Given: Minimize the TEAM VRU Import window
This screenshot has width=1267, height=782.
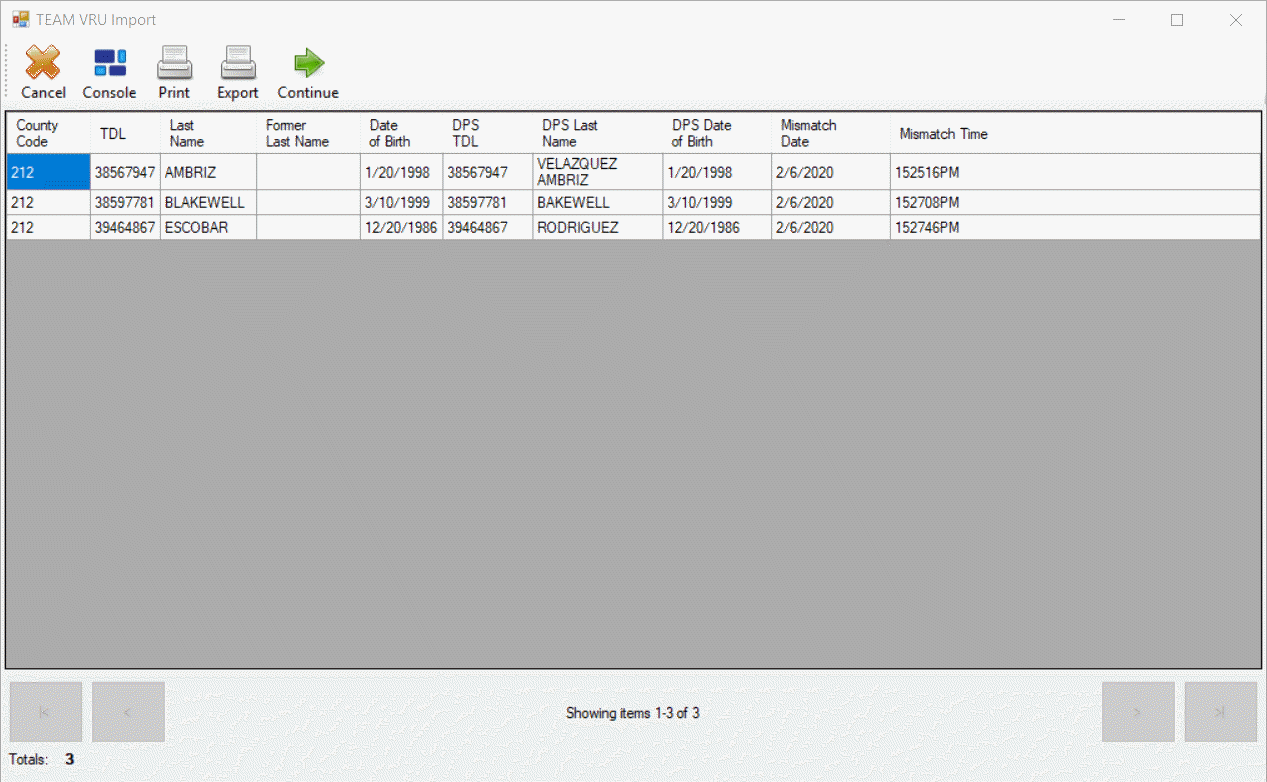Looking at the screenshot, I should [1121, 20].
